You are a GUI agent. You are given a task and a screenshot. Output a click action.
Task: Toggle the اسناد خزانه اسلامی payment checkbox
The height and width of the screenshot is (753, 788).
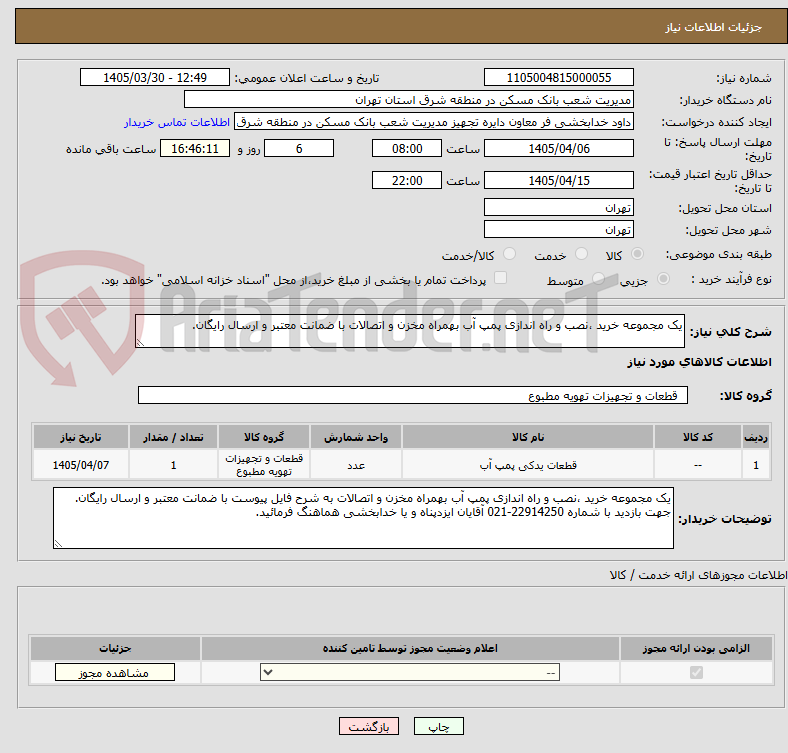tap(501, 278)
